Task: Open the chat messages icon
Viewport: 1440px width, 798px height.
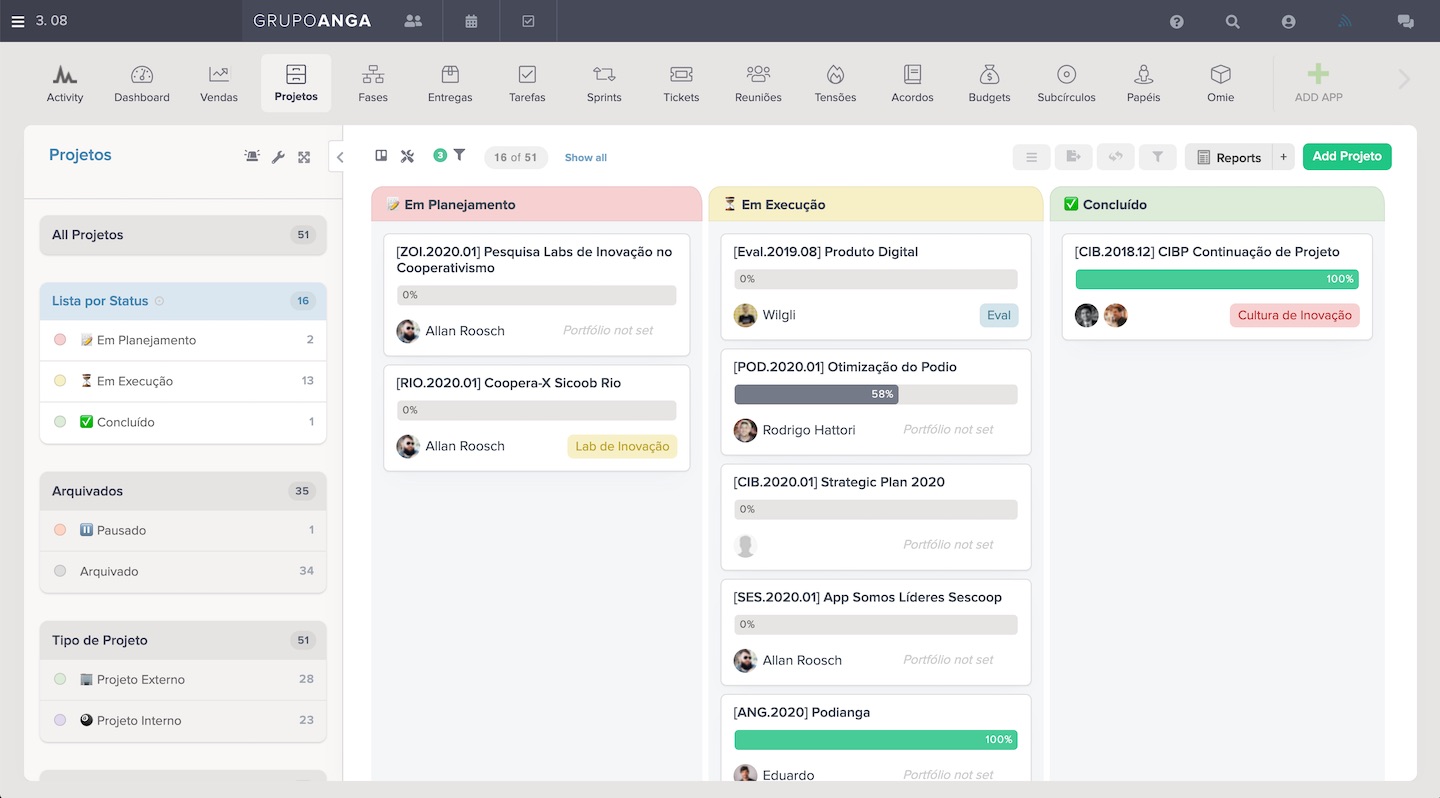Action: pos(1405,21)
